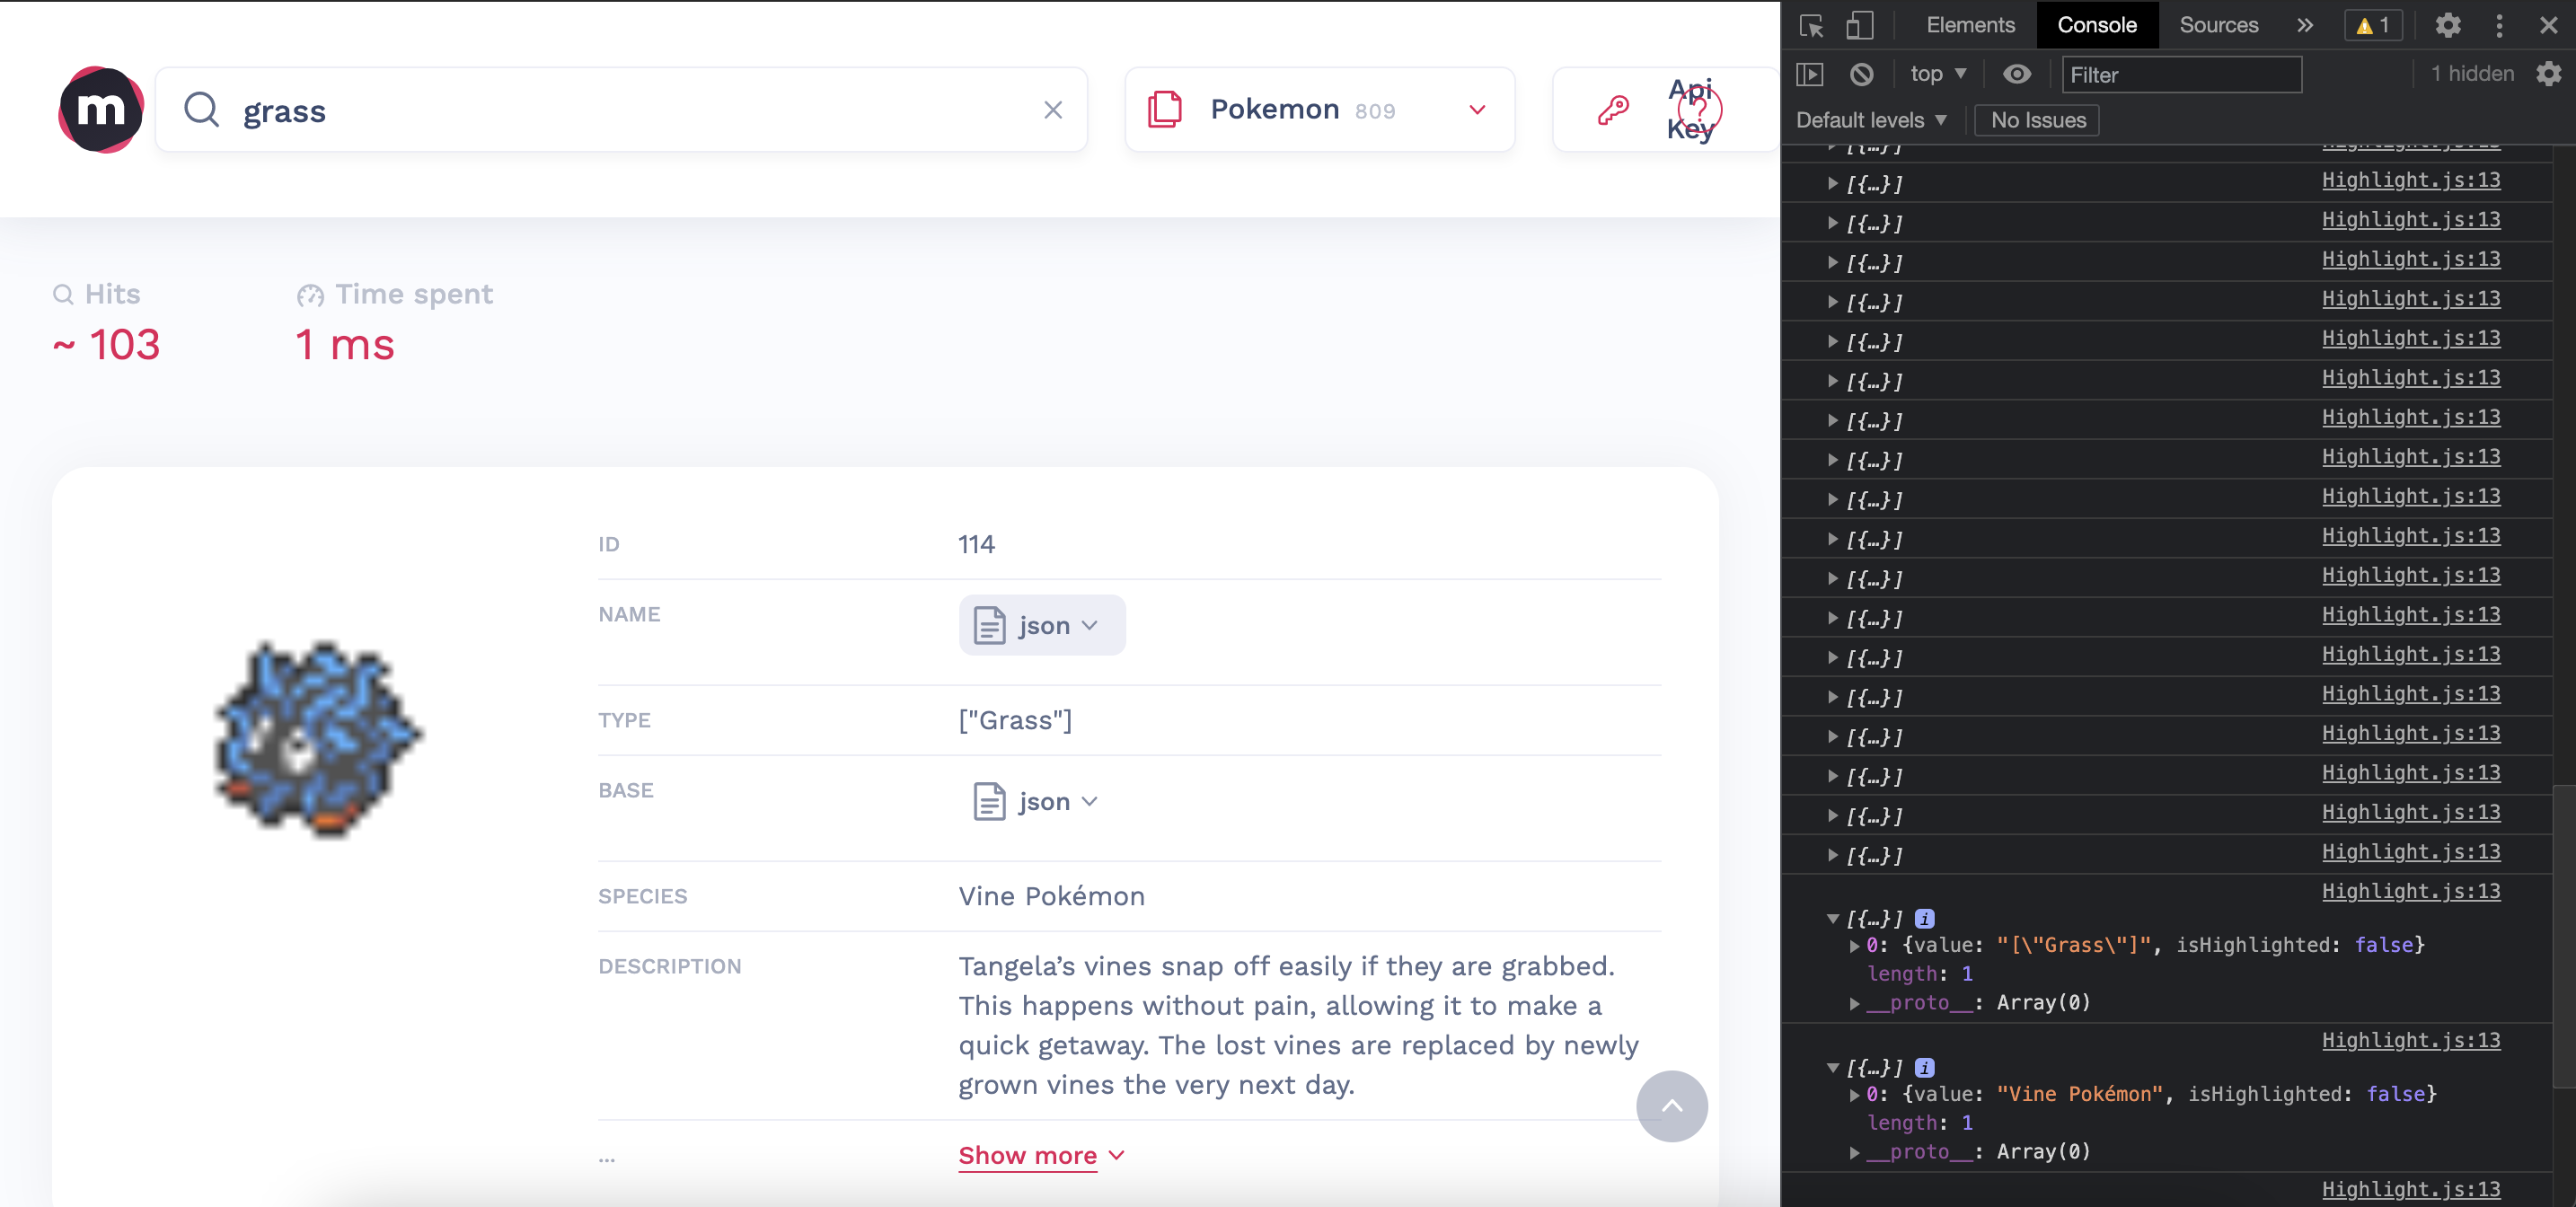
Task: Clear console with the block icon
Action: [x=1861, y=74]
